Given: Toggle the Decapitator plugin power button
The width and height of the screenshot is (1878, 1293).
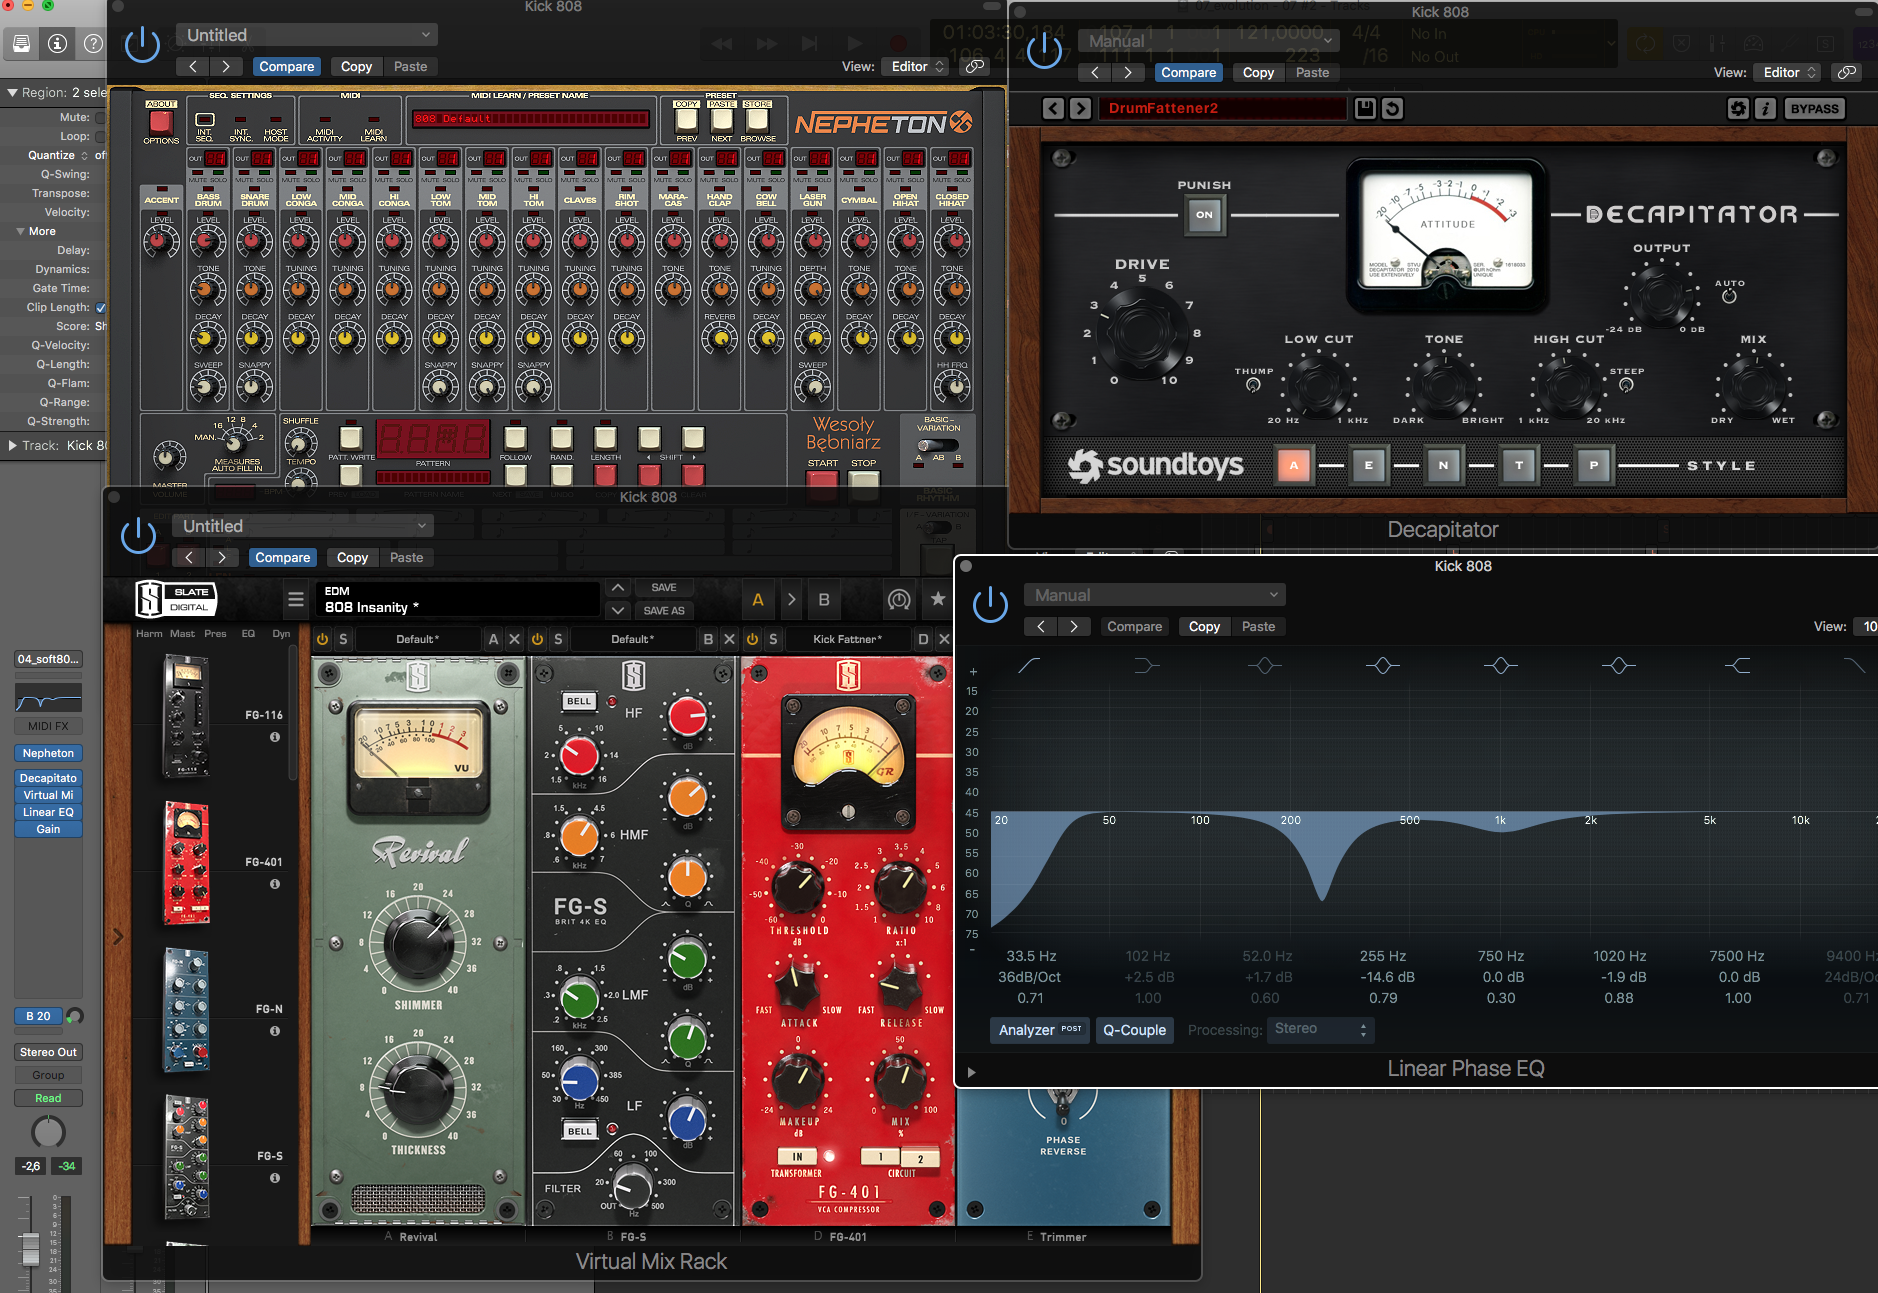Looking at the screenshot, I should (1044, 50).
